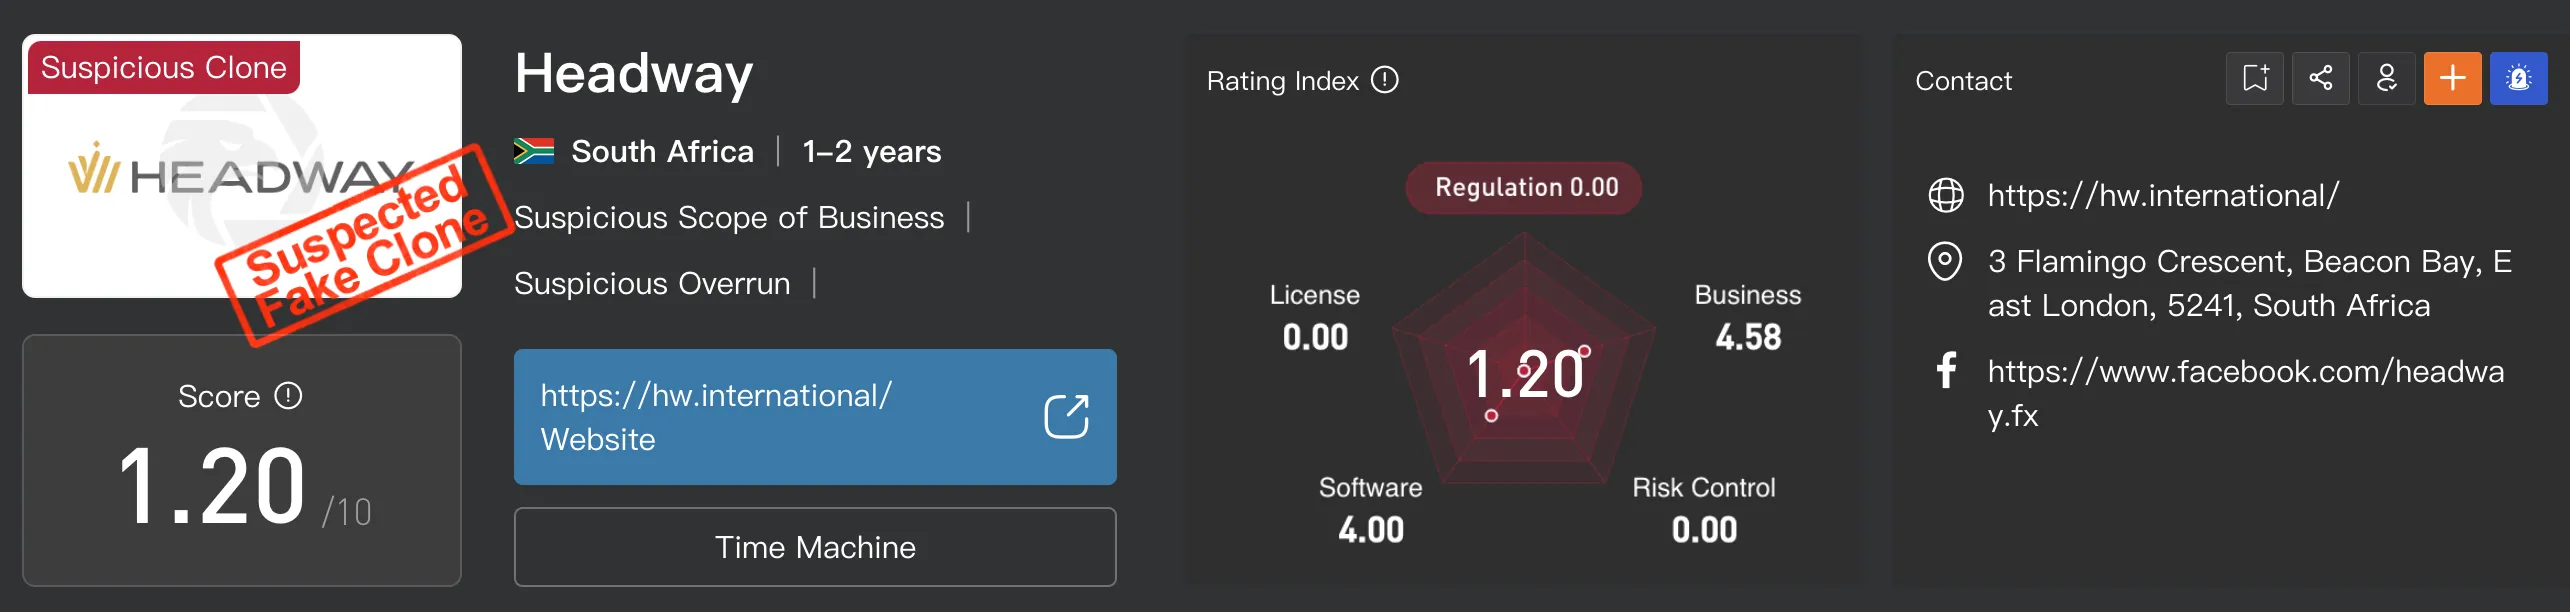Viewport: 2570px width, 612px height.
Task: Click the Rating Index info icon
Action: tap(1385, 80)
